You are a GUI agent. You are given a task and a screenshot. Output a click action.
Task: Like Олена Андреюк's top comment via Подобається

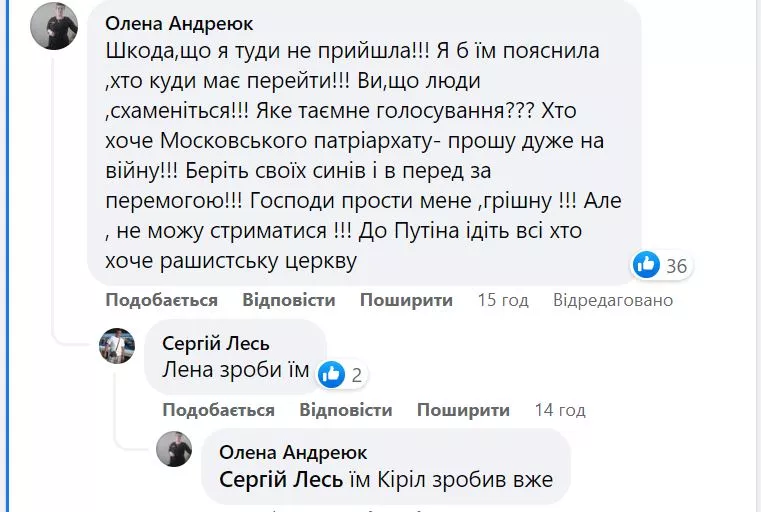tap(162, 300)
